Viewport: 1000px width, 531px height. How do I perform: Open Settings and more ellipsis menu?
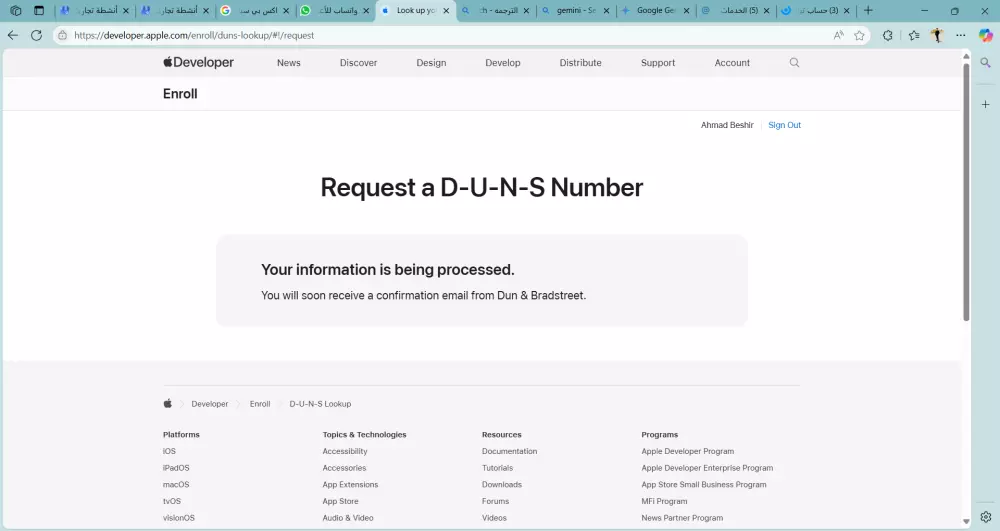pyautogui.click(x=960, y=36)
